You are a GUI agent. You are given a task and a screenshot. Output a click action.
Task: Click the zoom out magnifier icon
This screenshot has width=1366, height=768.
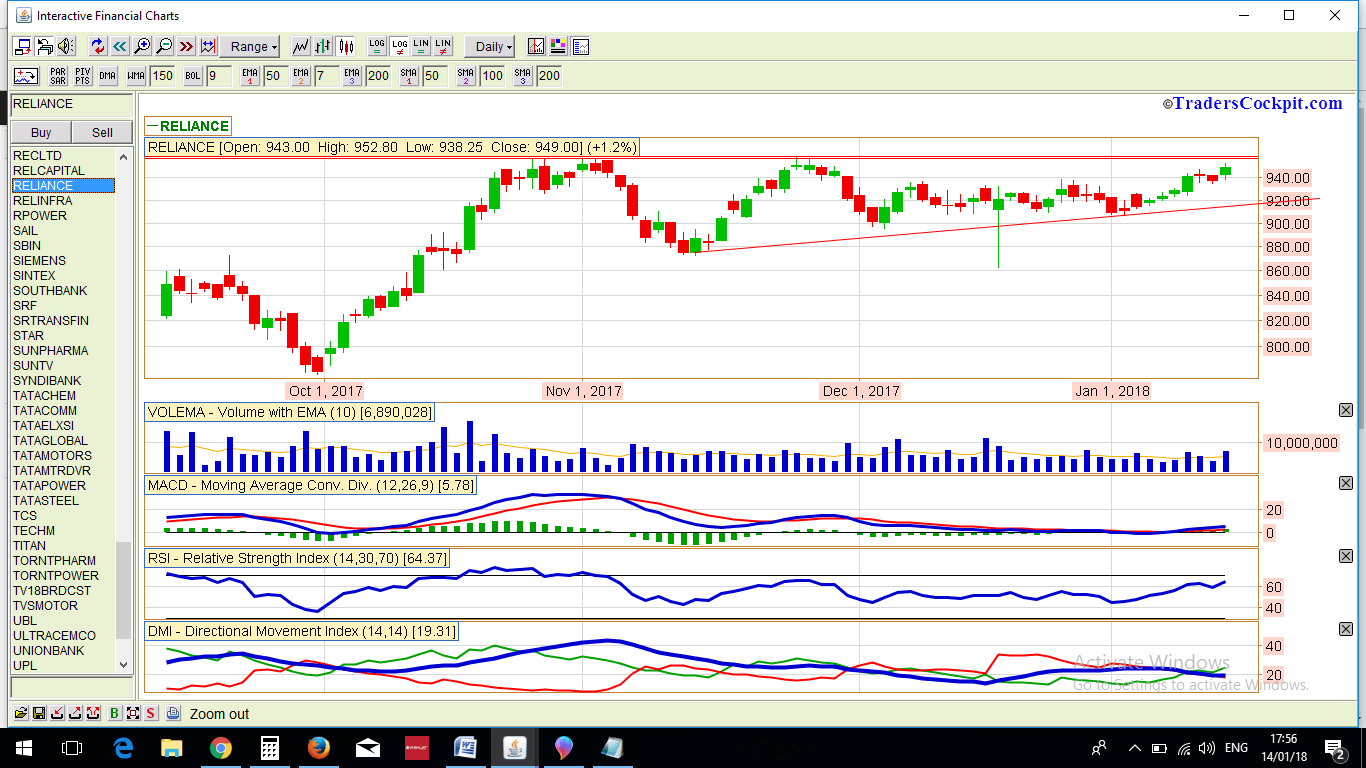click(164, 46)
